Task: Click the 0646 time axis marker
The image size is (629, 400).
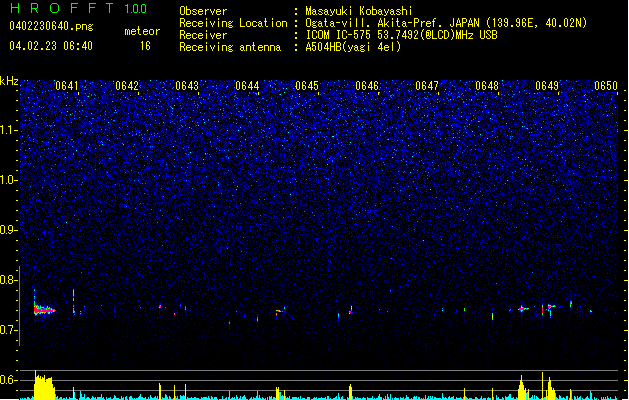Action: [x=367, y=86]
